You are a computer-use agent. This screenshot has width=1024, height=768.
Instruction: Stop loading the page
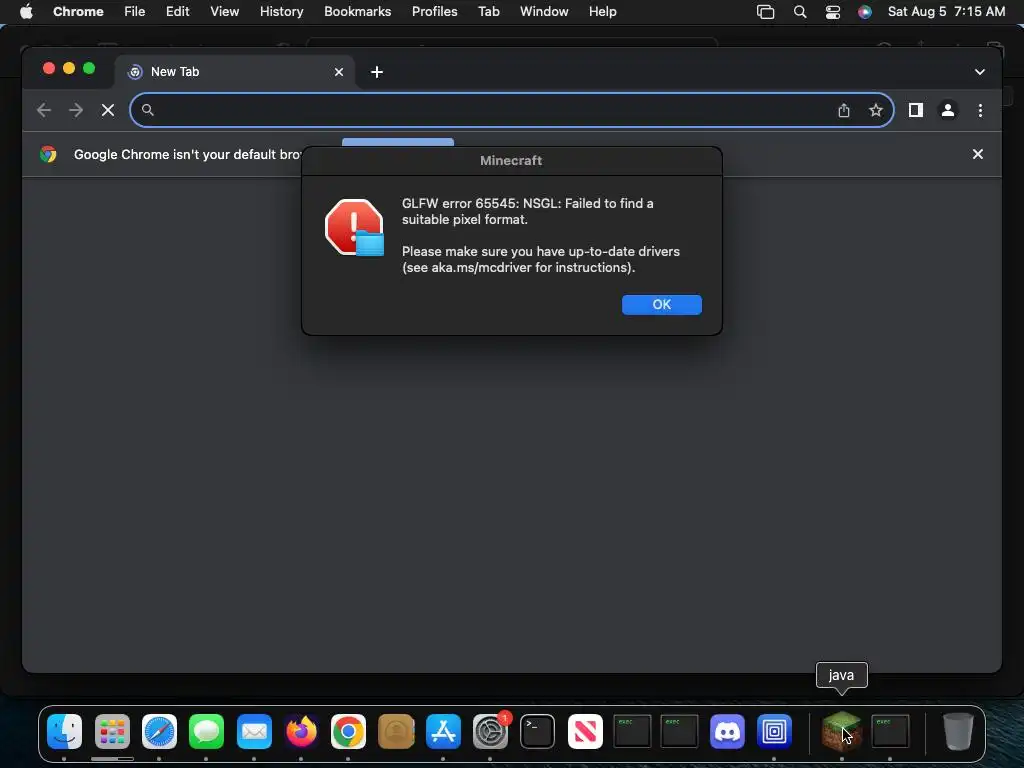108,110
